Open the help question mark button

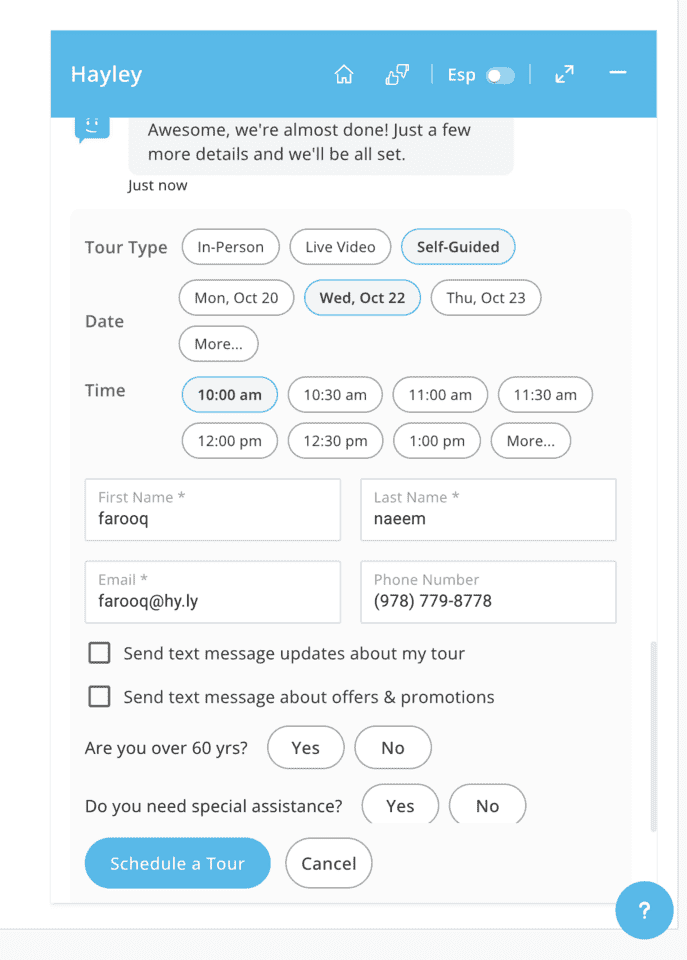[644, 910]
